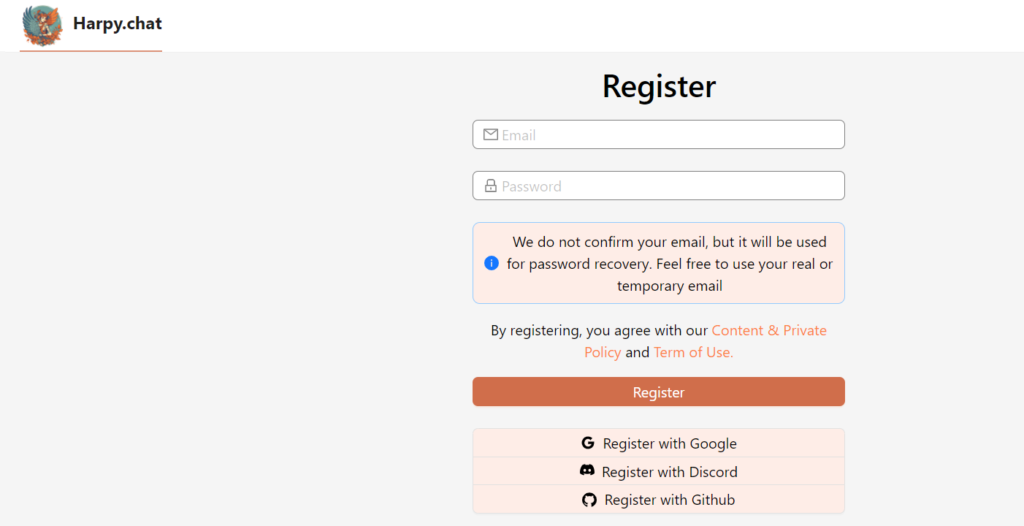Image resolution: width=1024 pixels, height=526 pixels.
Task: Click the blue info circle icon
Action: point(491,263)
